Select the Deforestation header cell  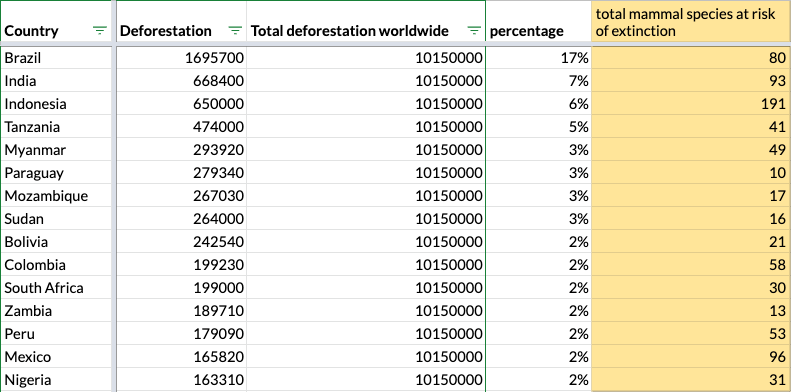[x=182, y=21]
